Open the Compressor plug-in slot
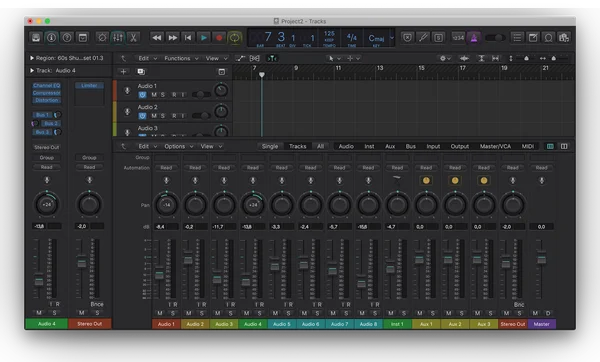The image size is (600, 362). (x=46, y=93)
